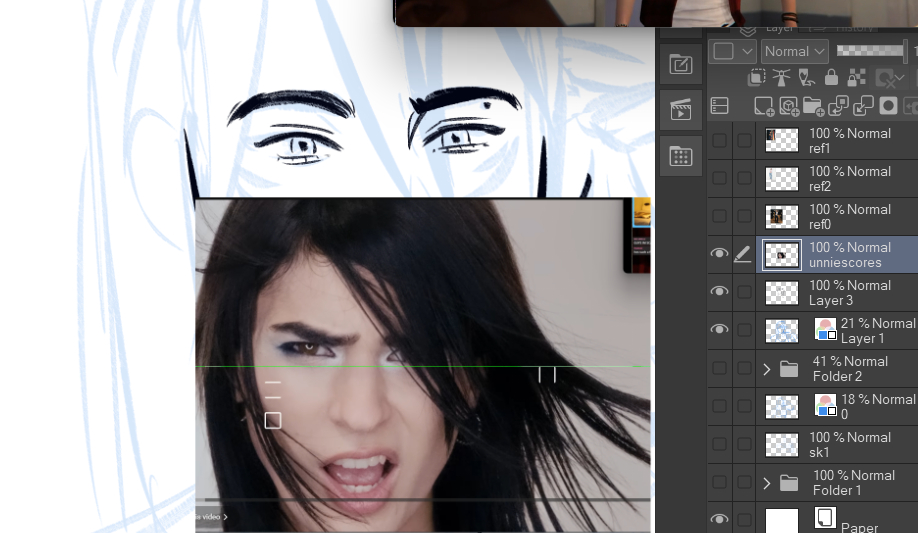Click the New raster layer icon
Viewport: 918px width, 533px height.
pos(764,106)
